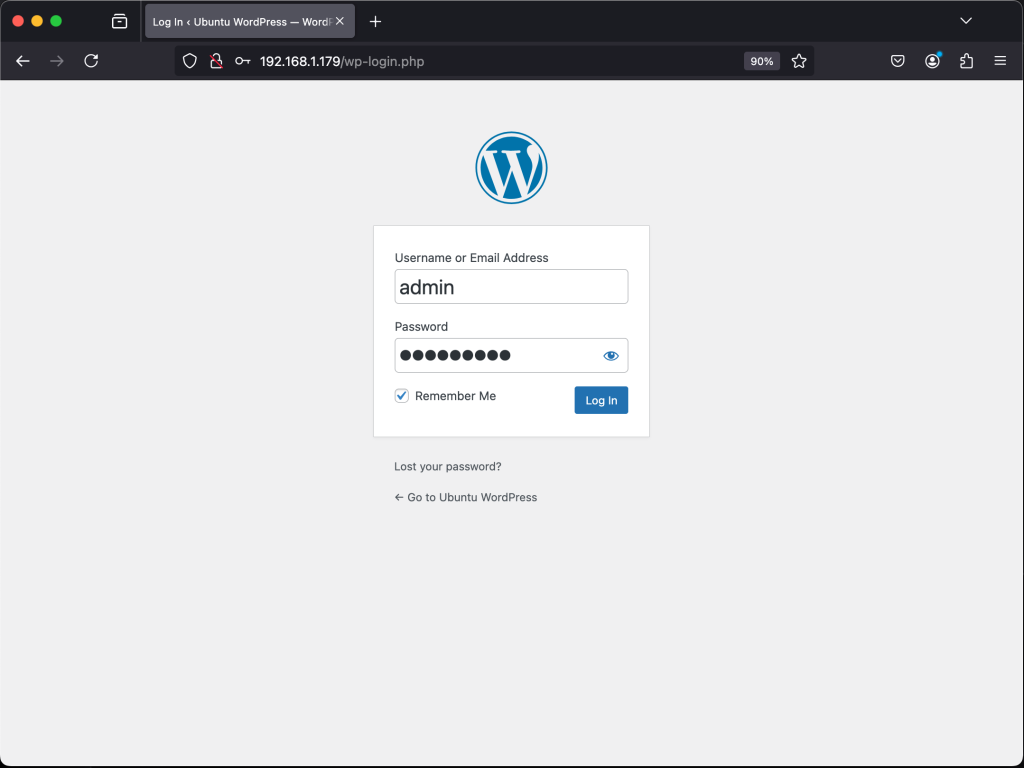
Task: Save page to Pocket
Action: [897, 61]
